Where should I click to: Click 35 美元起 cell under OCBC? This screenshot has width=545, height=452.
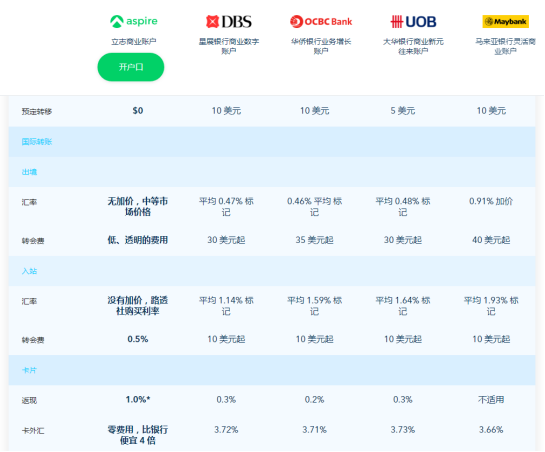315,240
